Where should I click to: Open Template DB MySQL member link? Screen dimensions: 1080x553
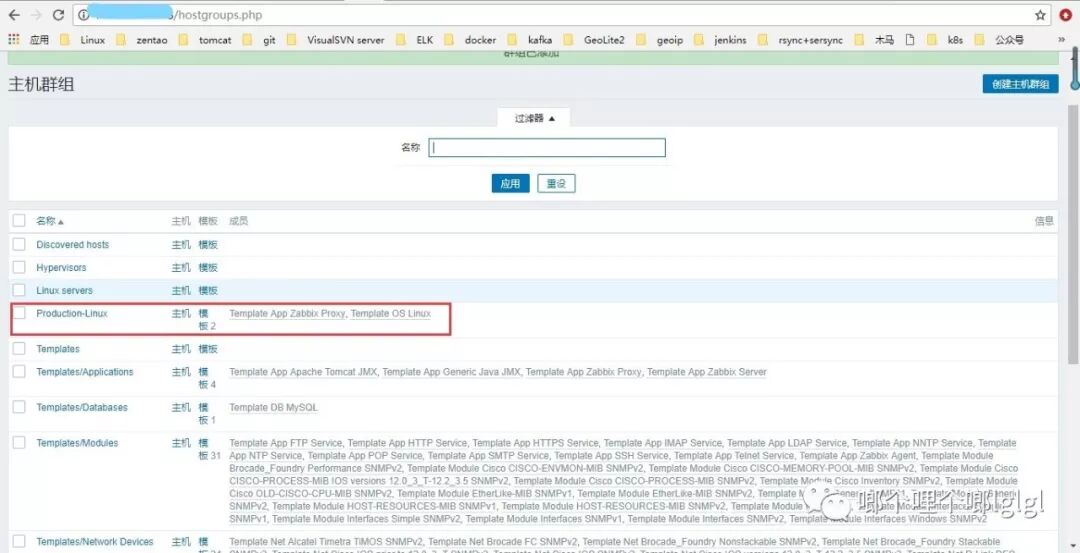[x=273, y=408]
